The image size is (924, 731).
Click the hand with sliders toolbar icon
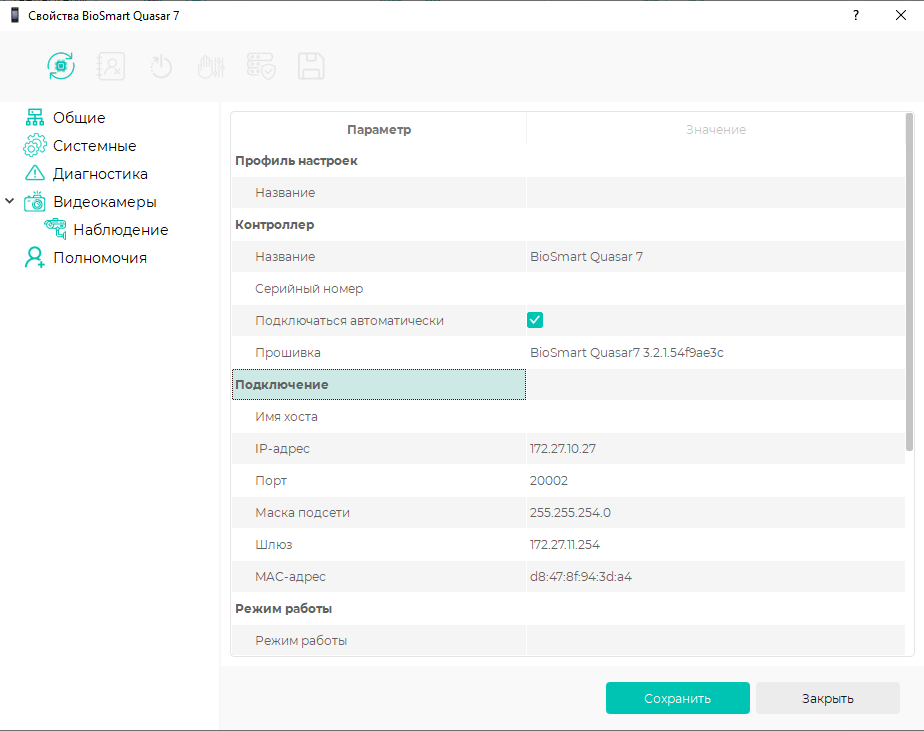(211, 66)
